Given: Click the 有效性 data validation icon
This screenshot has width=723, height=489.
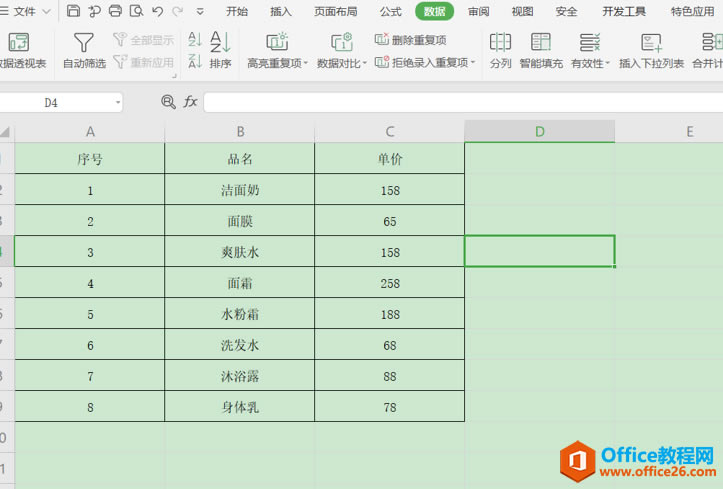Looking at the screenshot, I should [590, 42].
